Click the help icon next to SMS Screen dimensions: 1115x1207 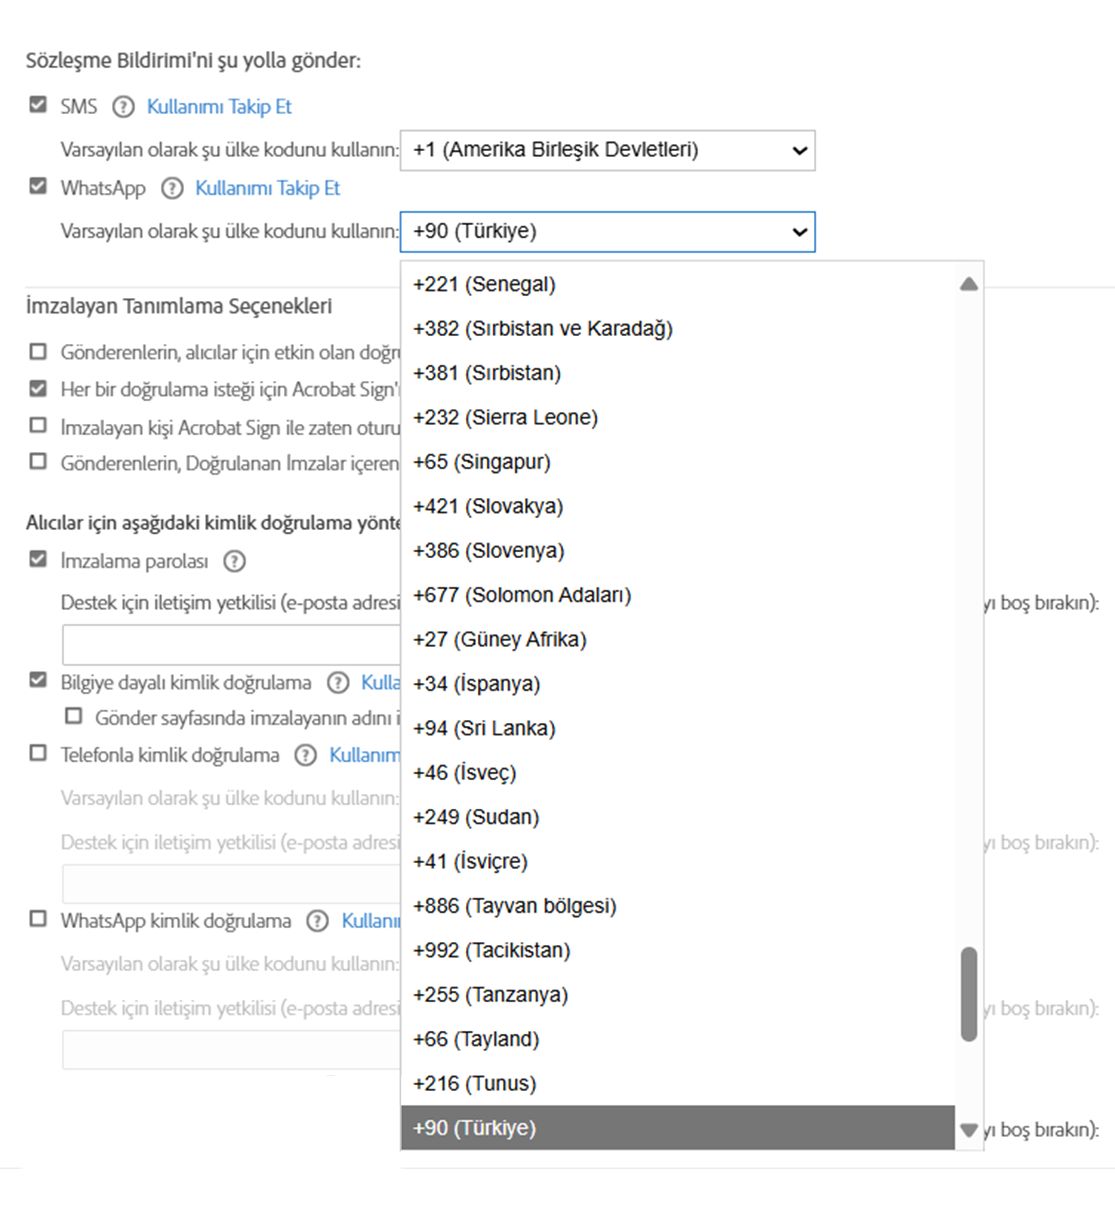click(123, 107)
